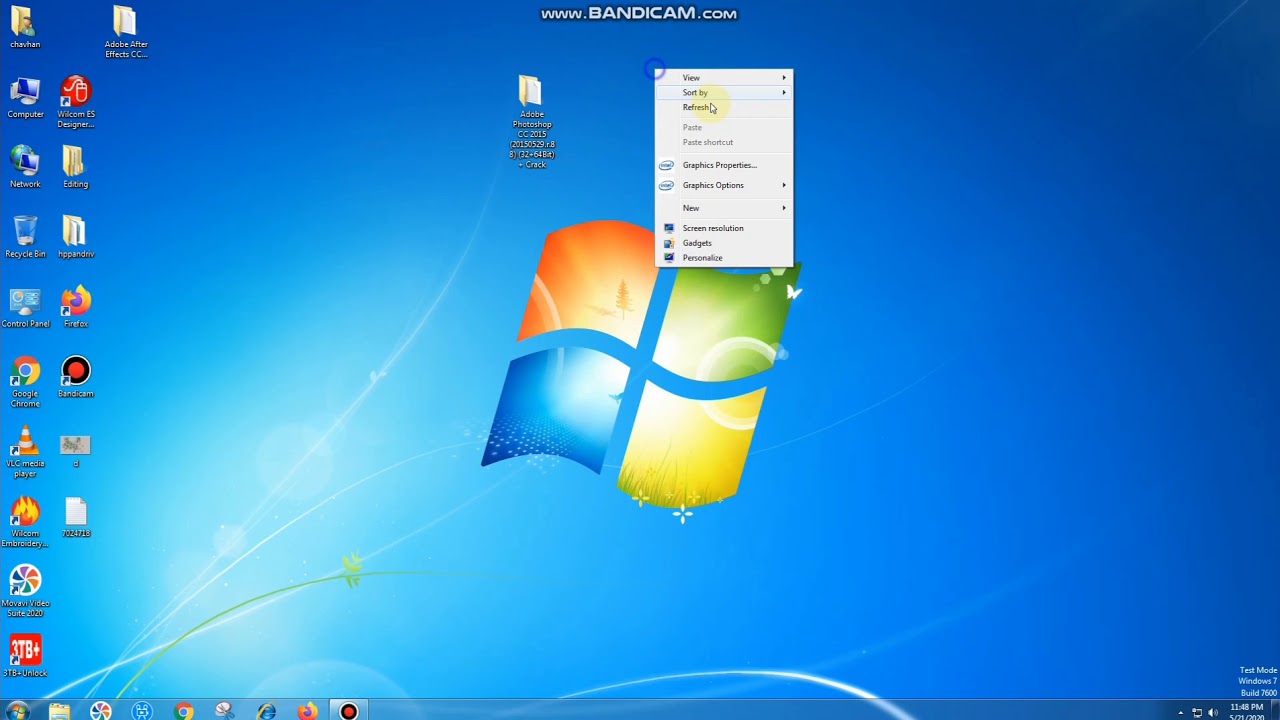
Task: Open Screen resolution settings
Action: tap(724, 228)
